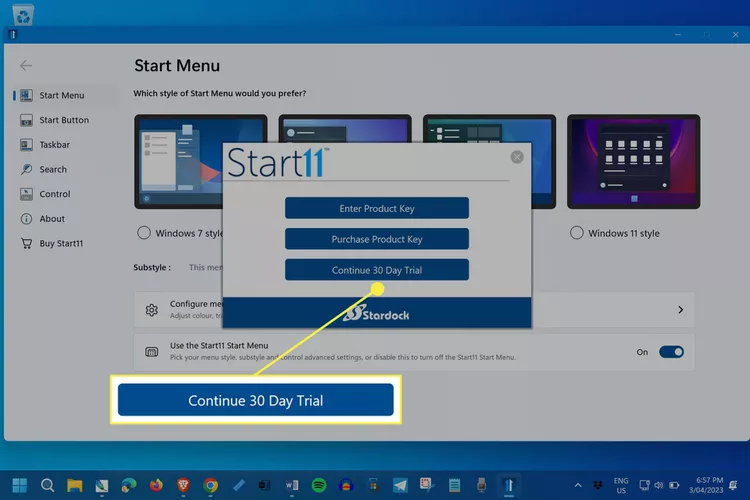This screenshot has height=500, width=750.
Task: Open taskbar Search magnifier
Action: pyautogui.click(x=47, y=486)
